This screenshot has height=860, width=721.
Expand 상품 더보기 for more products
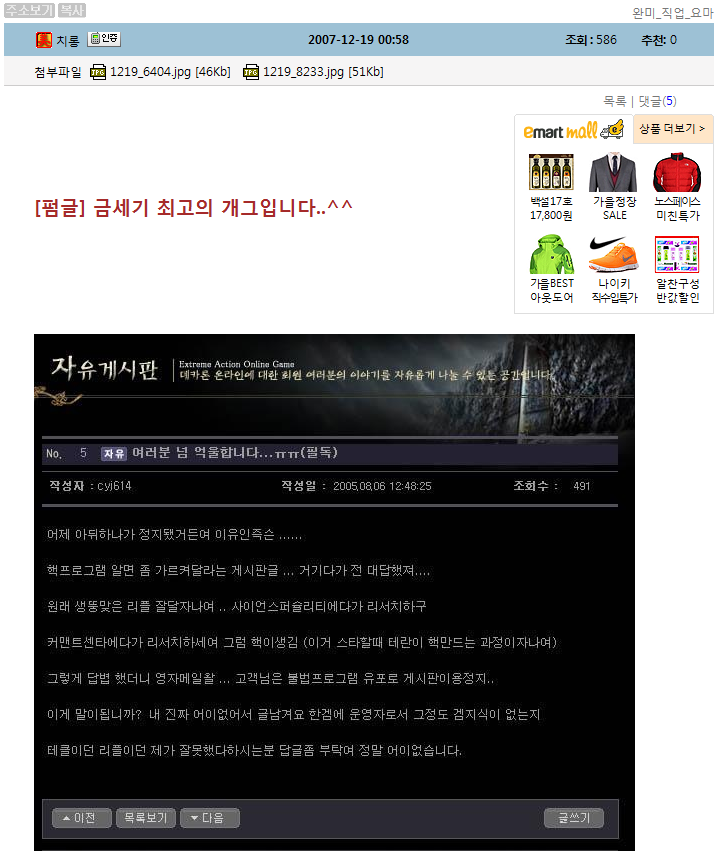[x=672, y=129]
